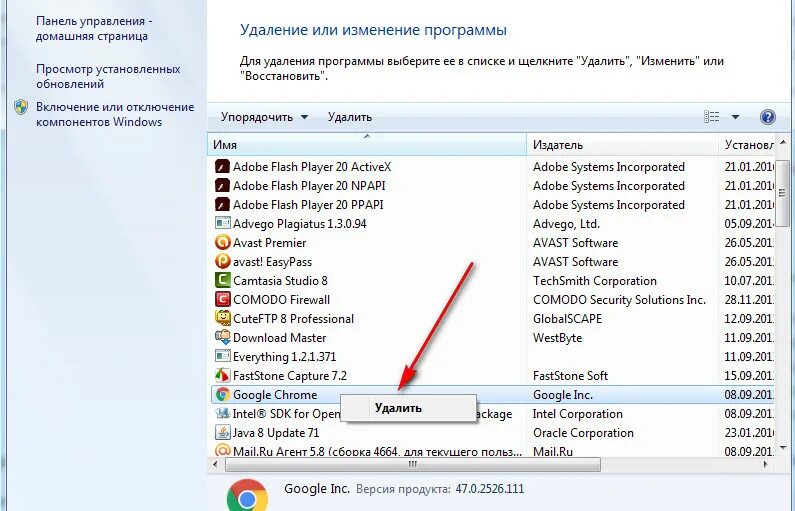The height and width of the screenshot is (511, 795).
Task: Select the Download Master entry
Action: tap(491, 338)
